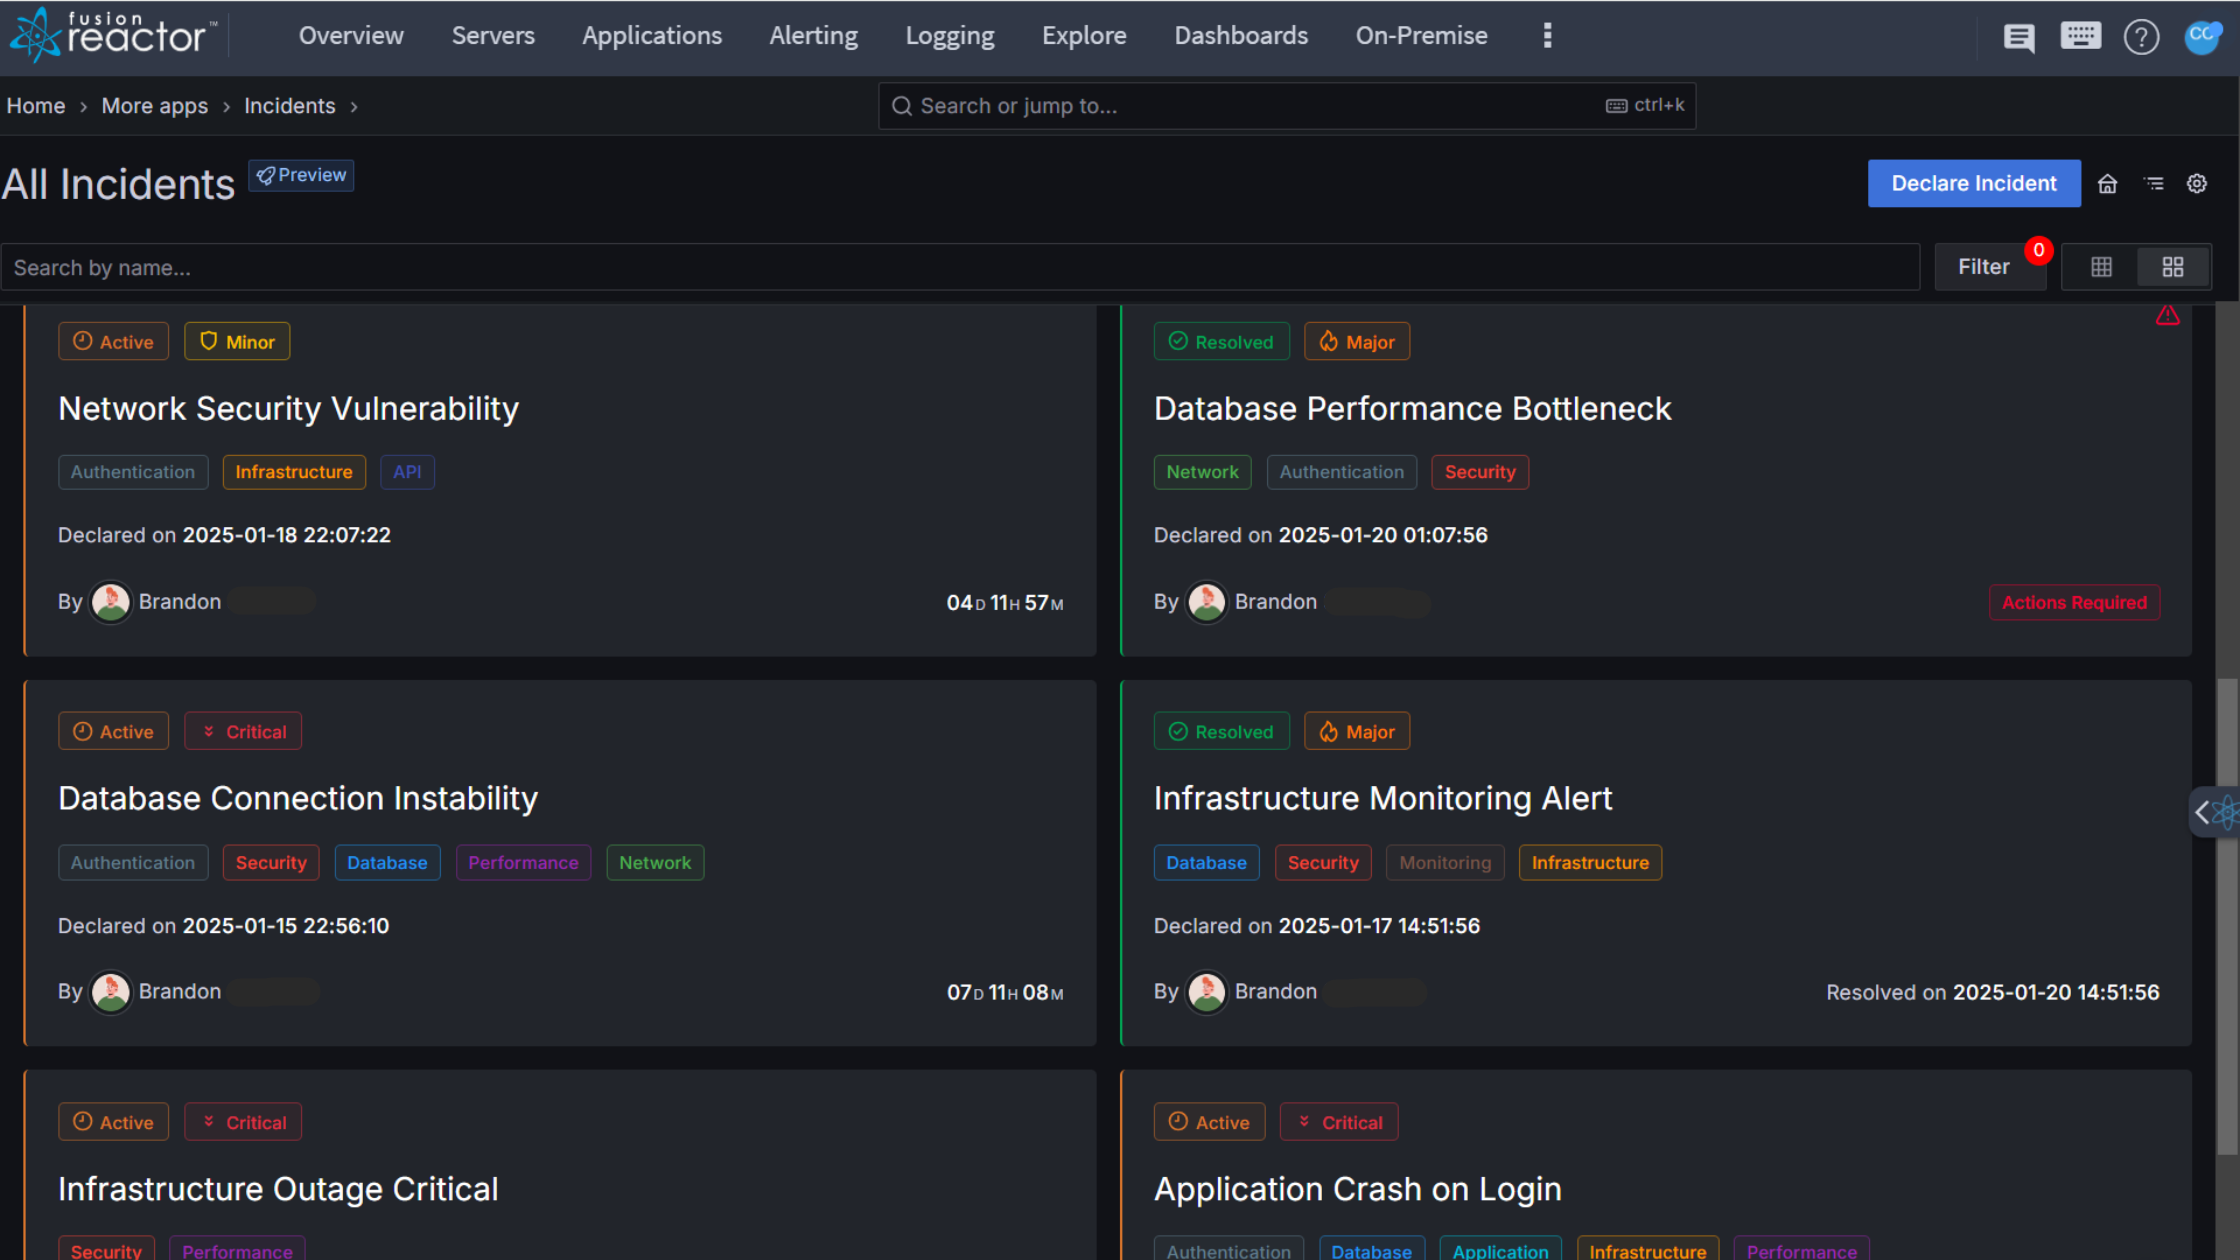Click Critical badge on Database Connection Instability
This screenshot has height=1260, width=2240.
[243, 732]
